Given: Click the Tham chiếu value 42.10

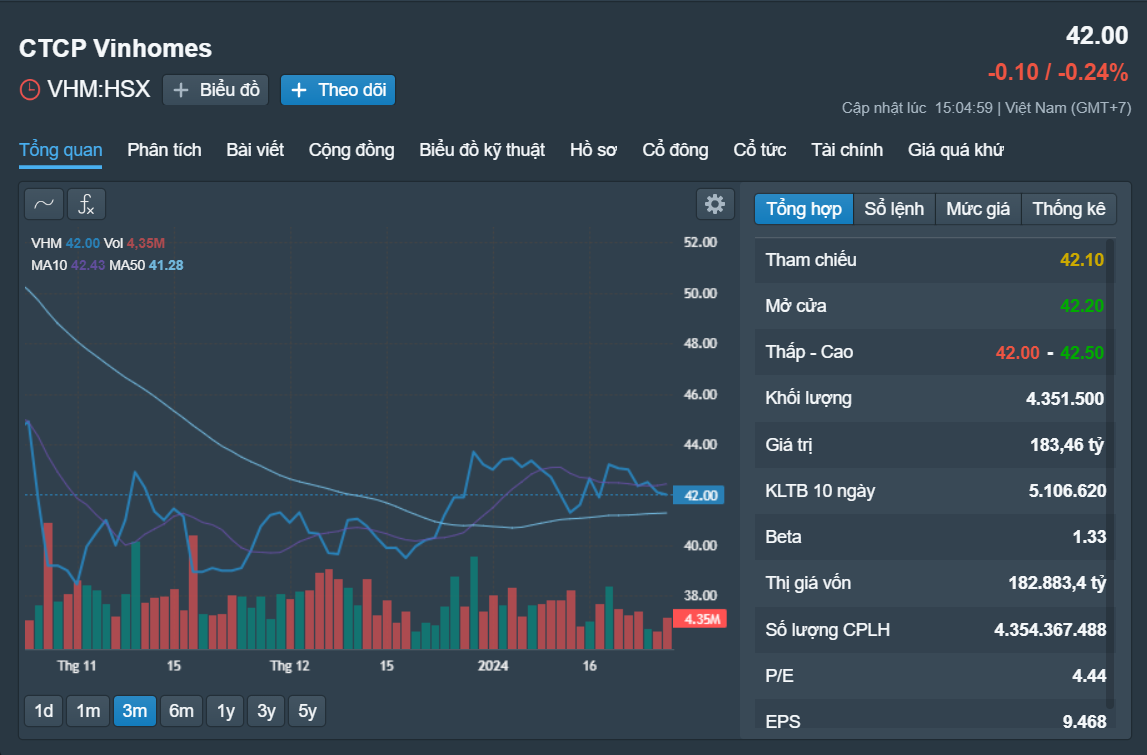Looking at the screenshot, I should [1082, 260].
